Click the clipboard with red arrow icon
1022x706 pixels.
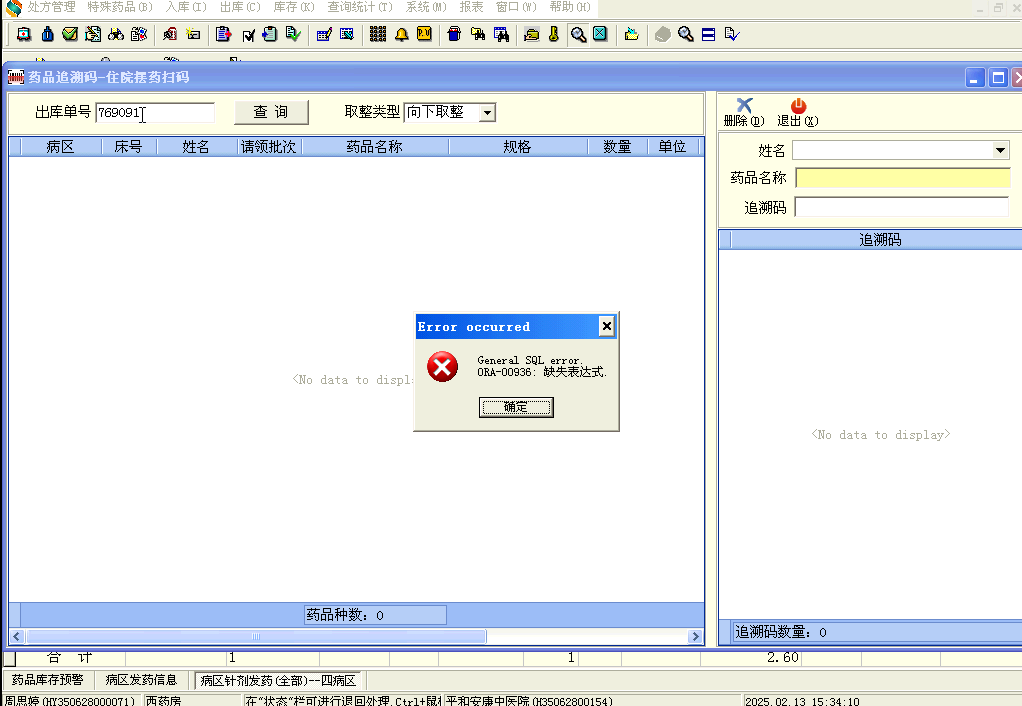click(224, 34)
